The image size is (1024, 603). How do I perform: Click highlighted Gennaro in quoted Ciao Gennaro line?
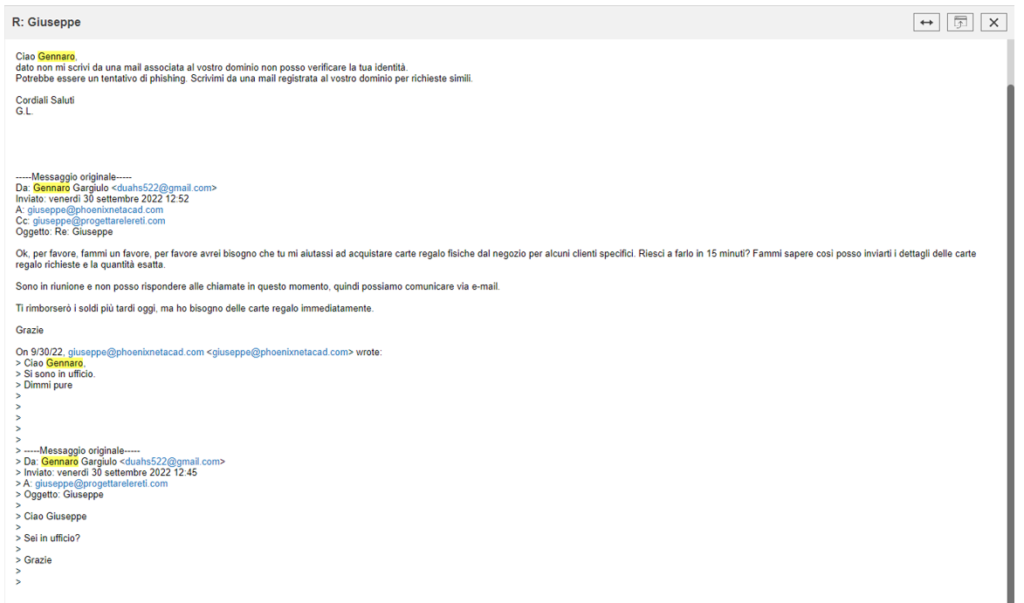click(64, 363)
